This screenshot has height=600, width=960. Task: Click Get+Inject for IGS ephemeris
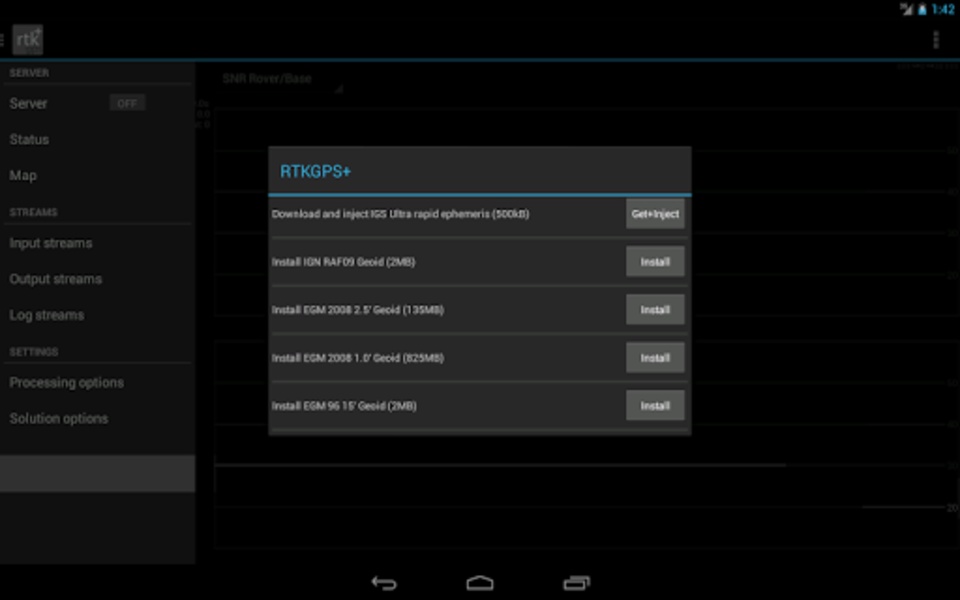(655, 214)
